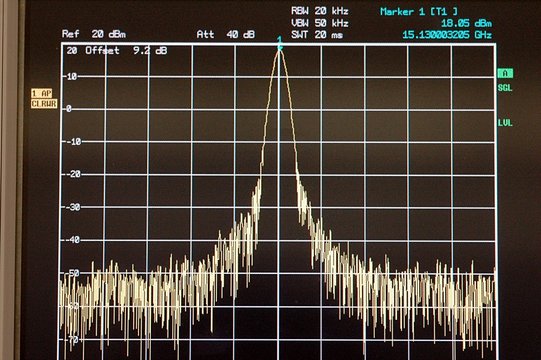Click the -50 dB axis label

click(x=72, y=273)
